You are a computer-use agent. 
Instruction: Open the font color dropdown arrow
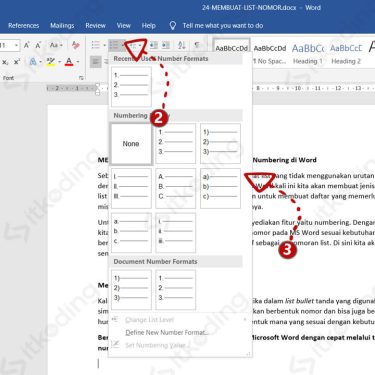78,62
